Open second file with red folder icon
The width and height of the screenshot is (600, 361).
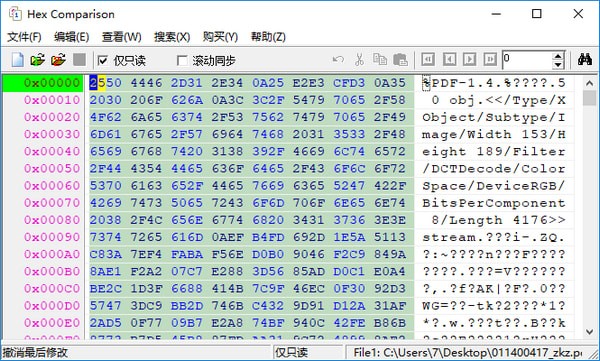pyautogui.click(x=58, y=60)
